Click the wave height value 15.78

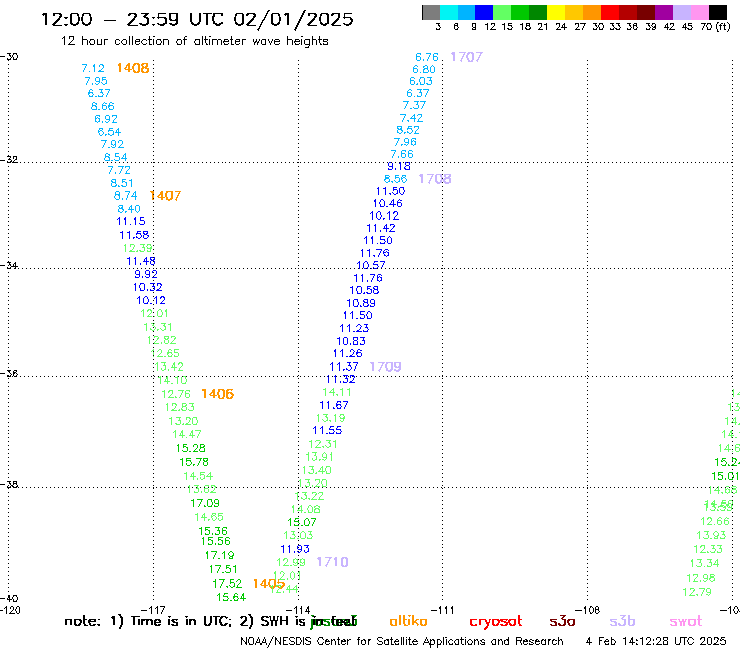point(194,462)
